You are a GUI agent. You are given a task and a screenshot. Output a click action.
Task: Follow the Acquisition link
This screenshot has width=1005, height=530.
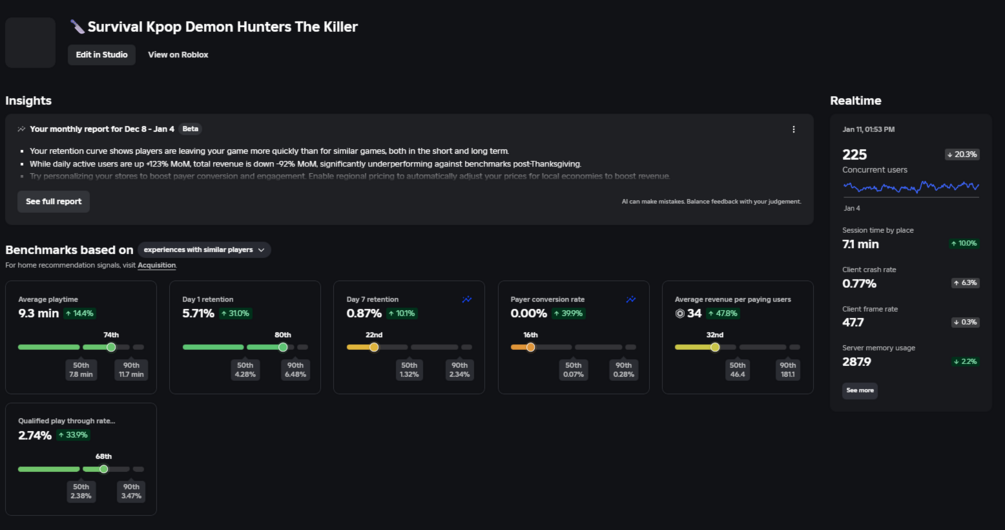tap(156, 265)
